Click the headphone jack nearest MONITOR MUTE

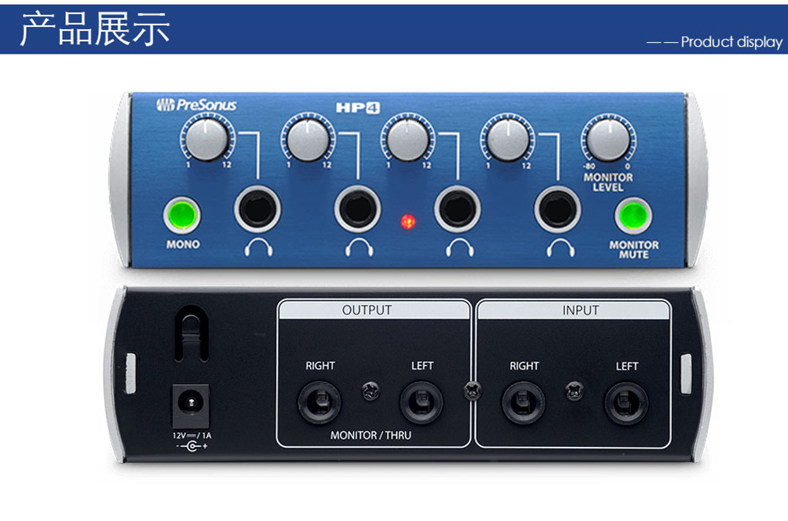coord(557,209)
